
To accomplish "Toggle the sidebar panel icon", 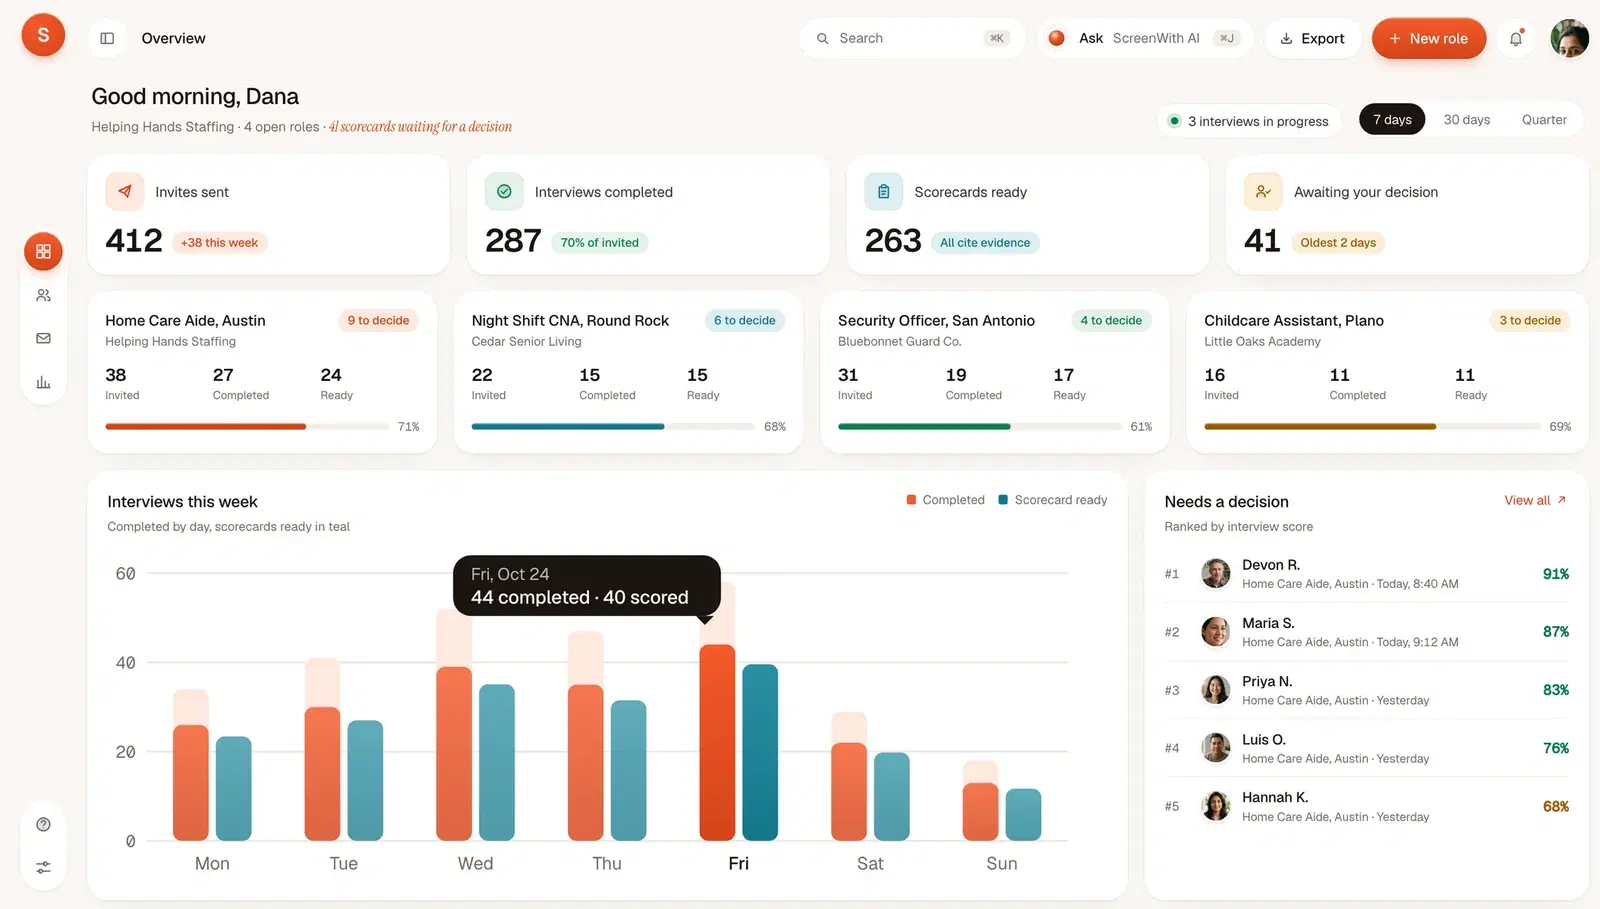I will click(107, 38).
